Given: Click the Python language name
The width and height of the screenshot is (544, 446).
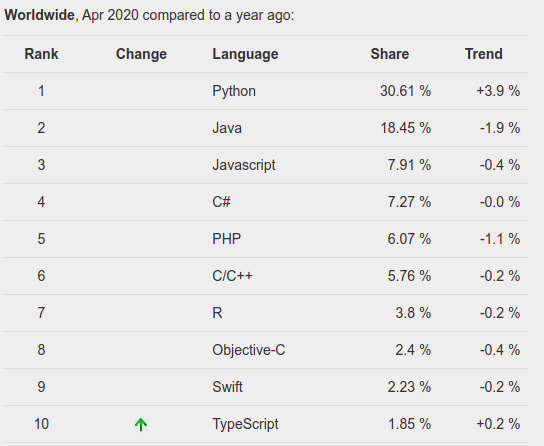Looking at the screenshot, I should 234,92.
